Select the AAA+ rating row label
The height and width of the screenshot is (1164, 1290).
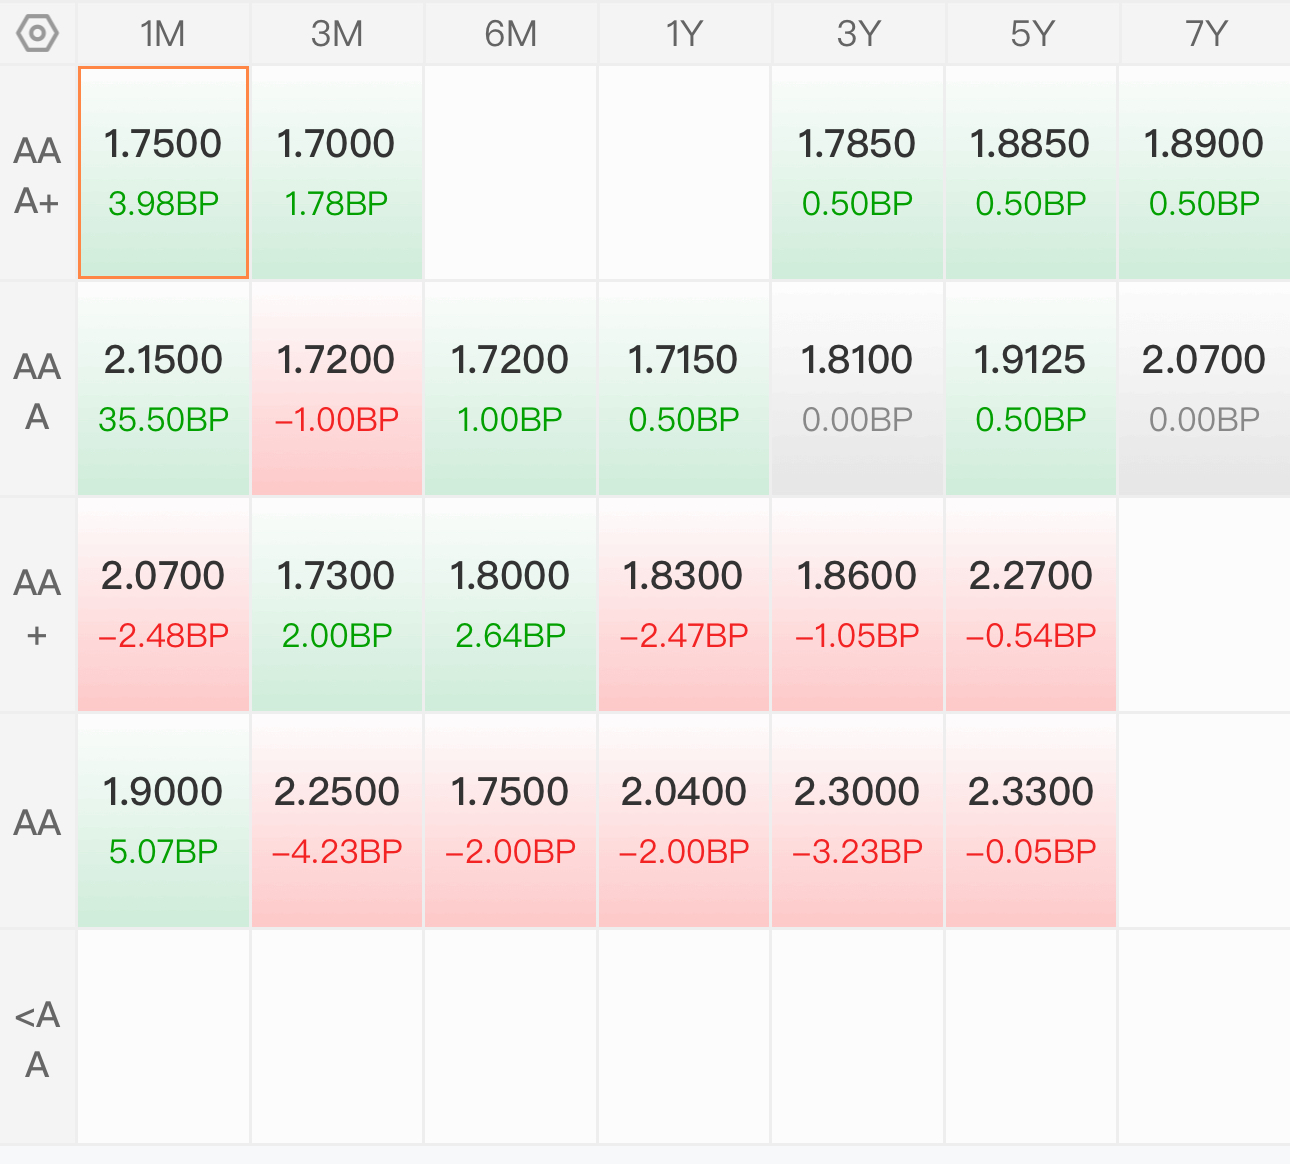pyautogui.click(x=38, y=175)
